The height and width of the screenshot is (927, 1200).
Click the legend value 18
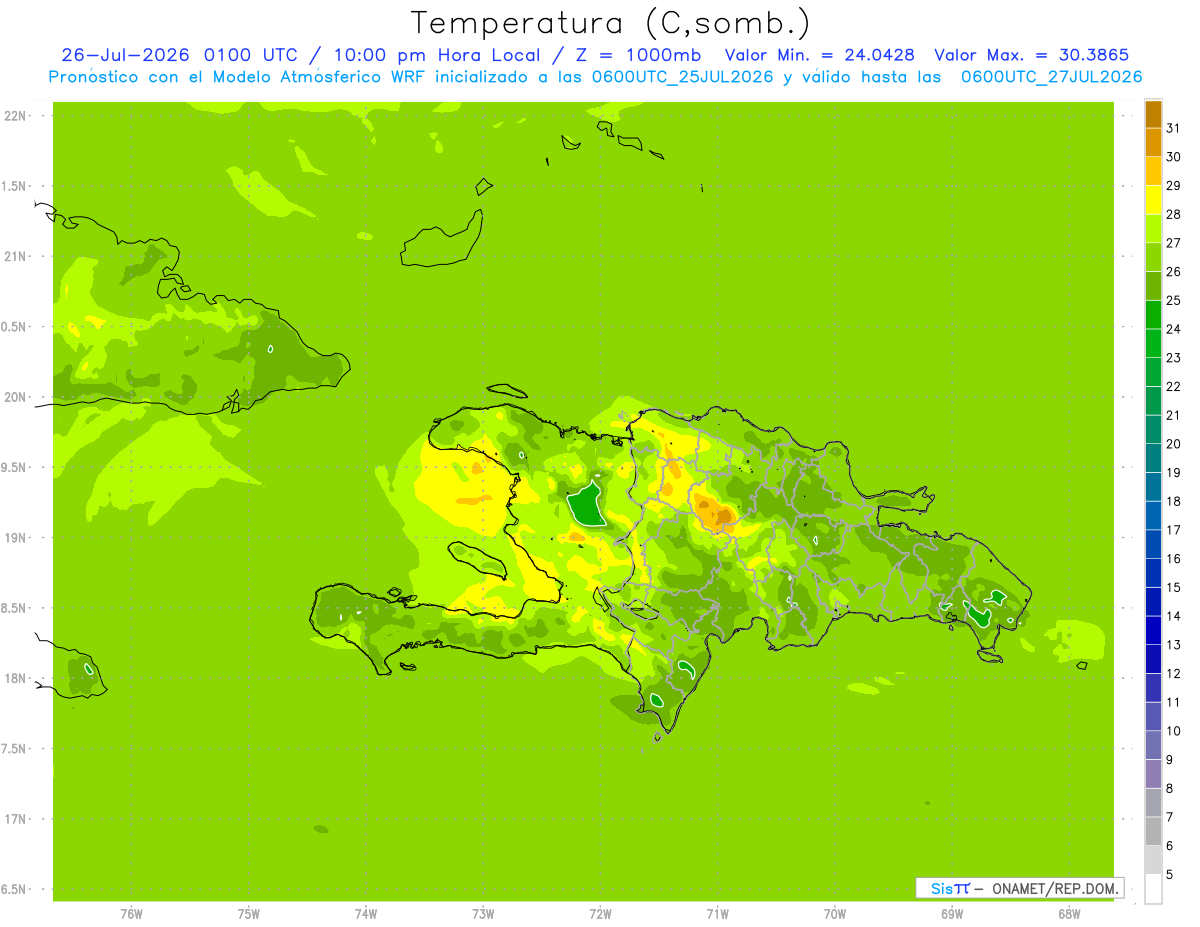1174,501
